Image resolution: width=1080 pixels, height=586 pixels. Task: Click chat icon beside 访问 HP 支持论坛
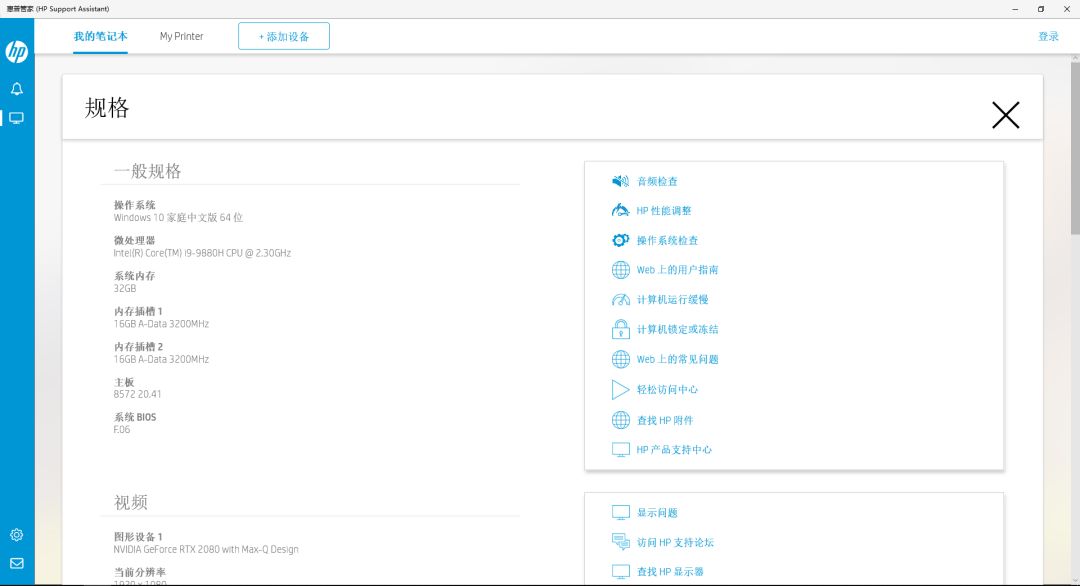pos(621,542)
